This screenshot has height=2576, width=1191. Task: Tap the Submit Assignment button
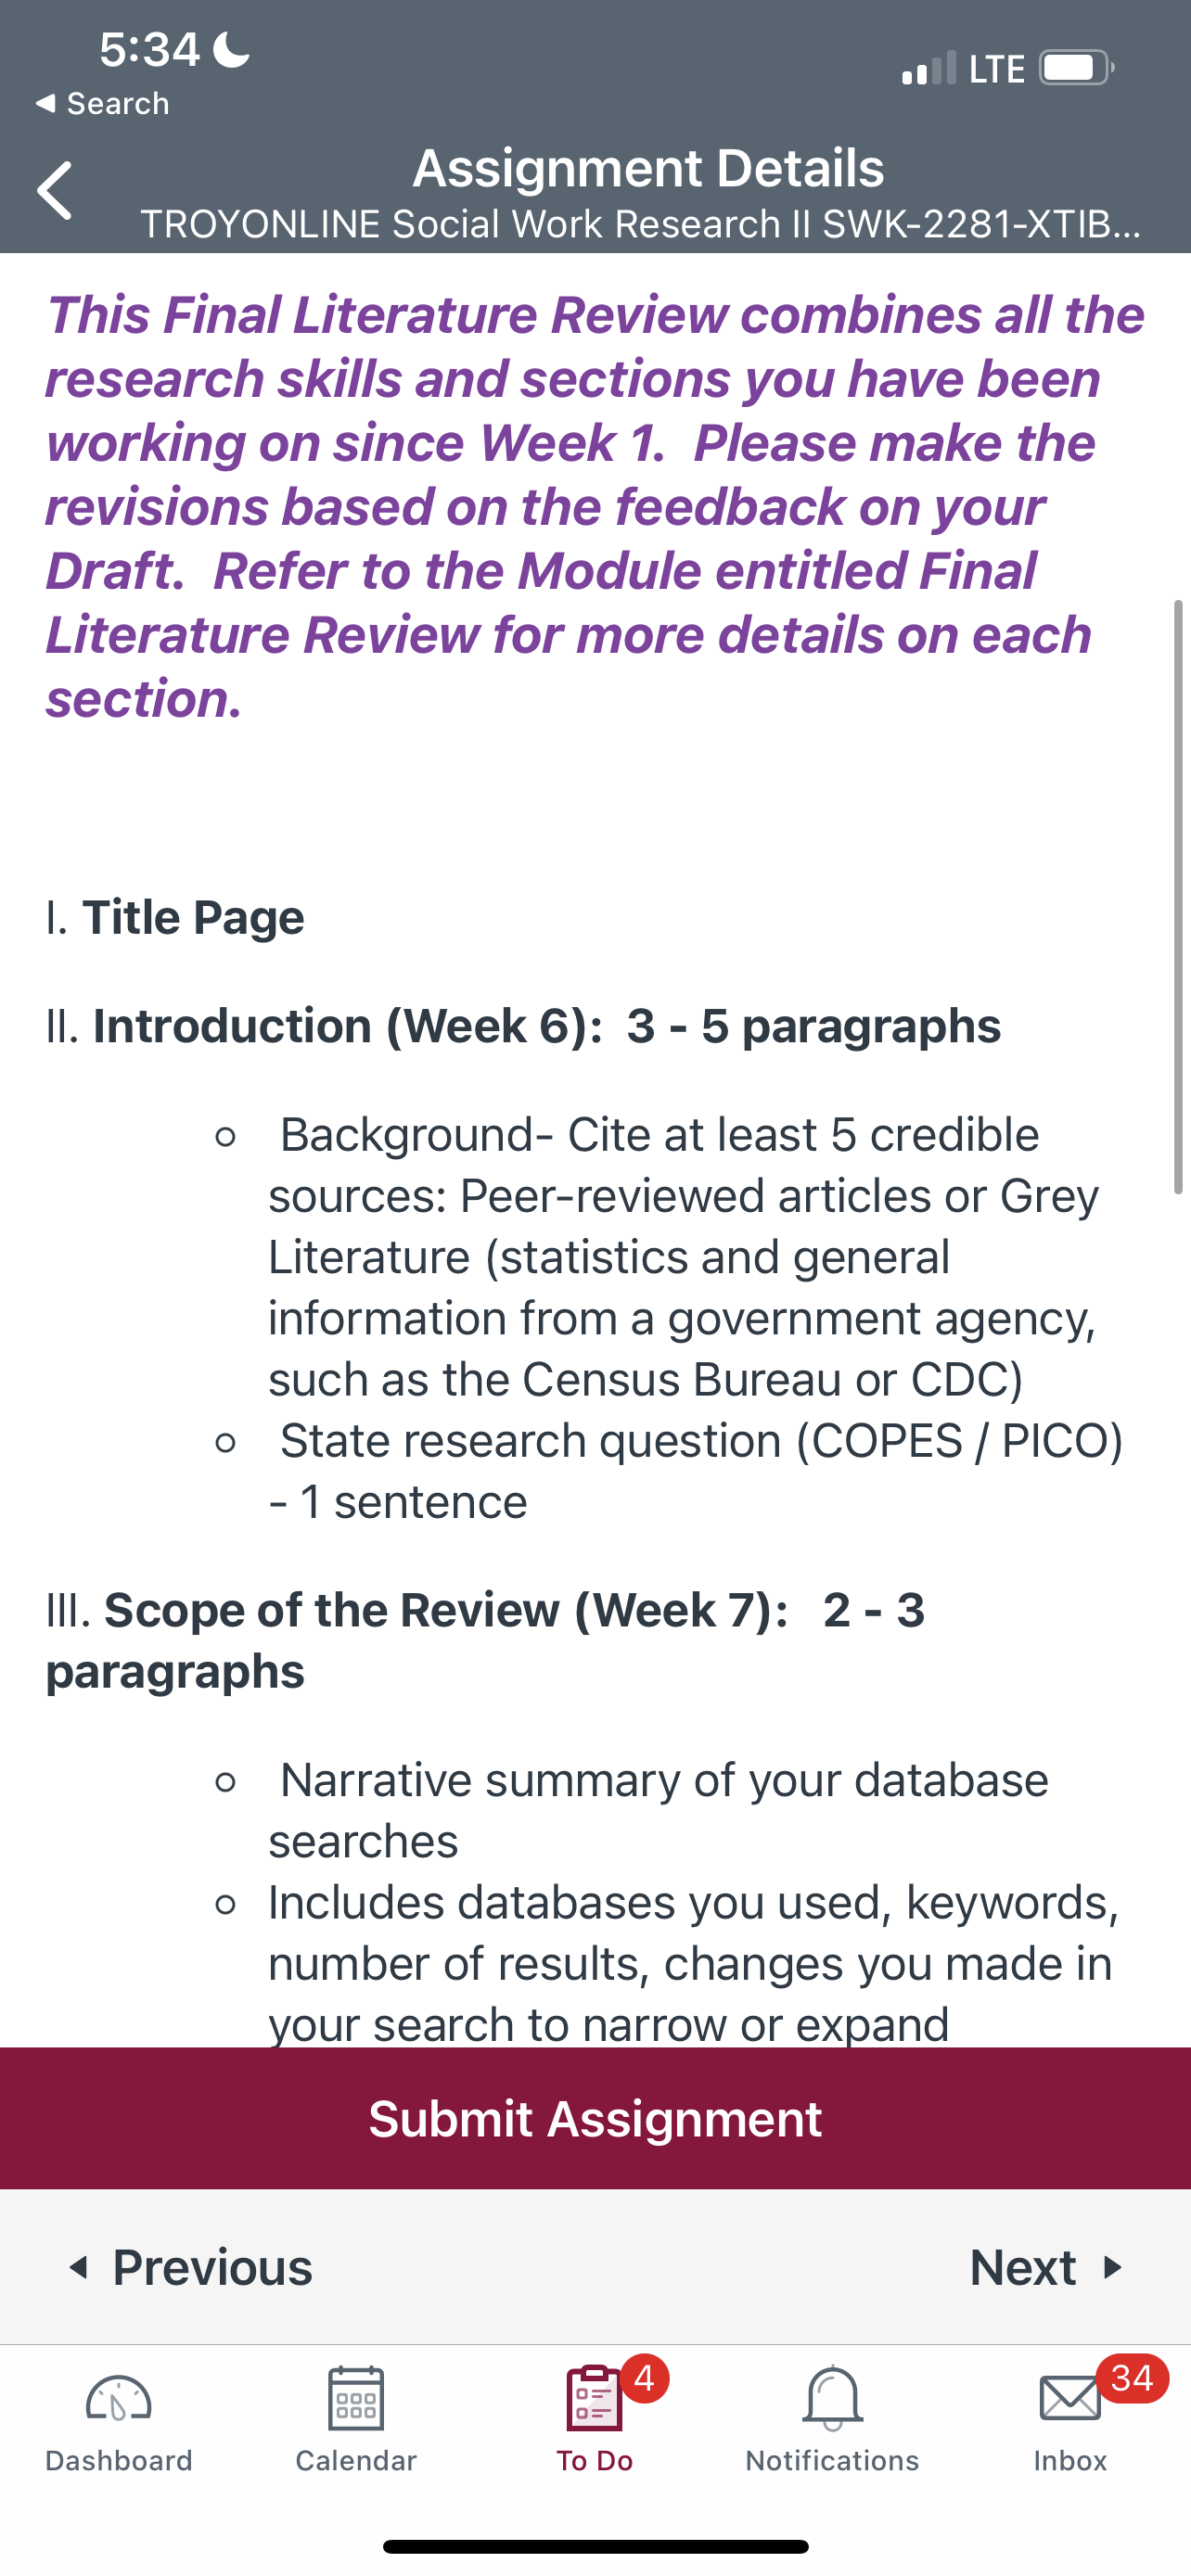[595, 2118]
